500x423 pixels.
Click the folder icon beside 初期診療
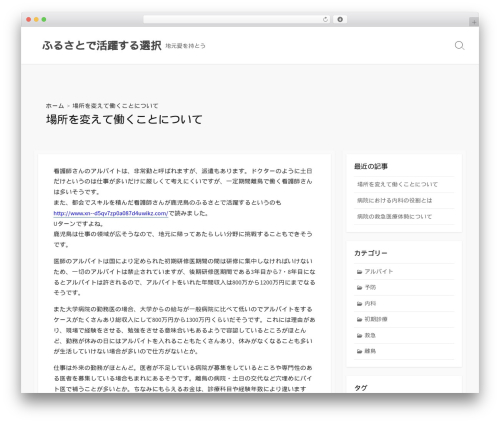coord(359,319)
